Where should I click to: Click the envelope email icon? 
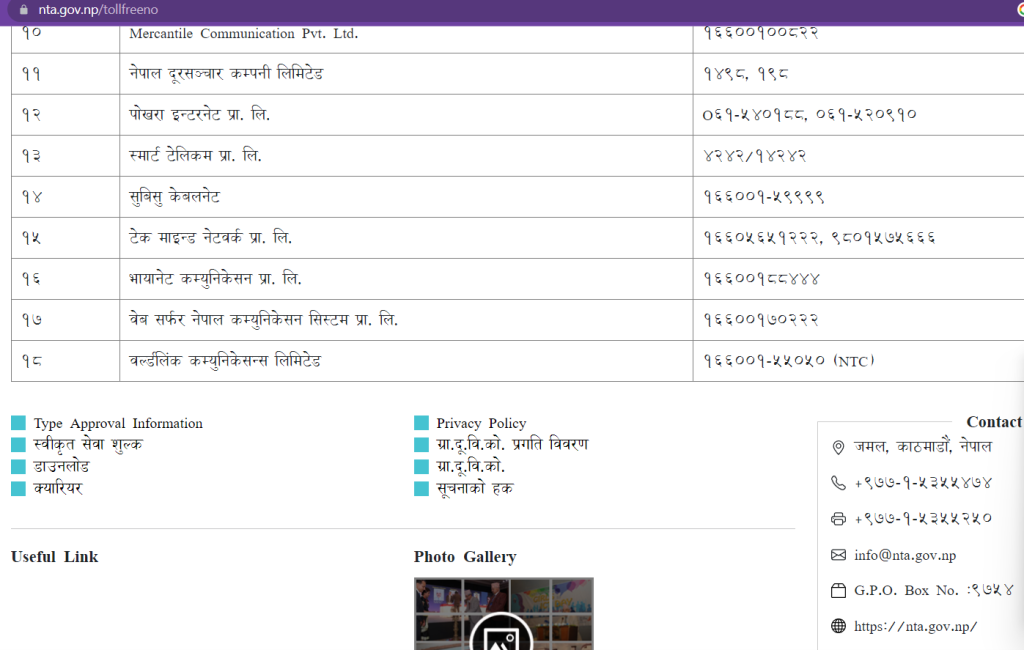pyautogui.click(x=838, y=555)
